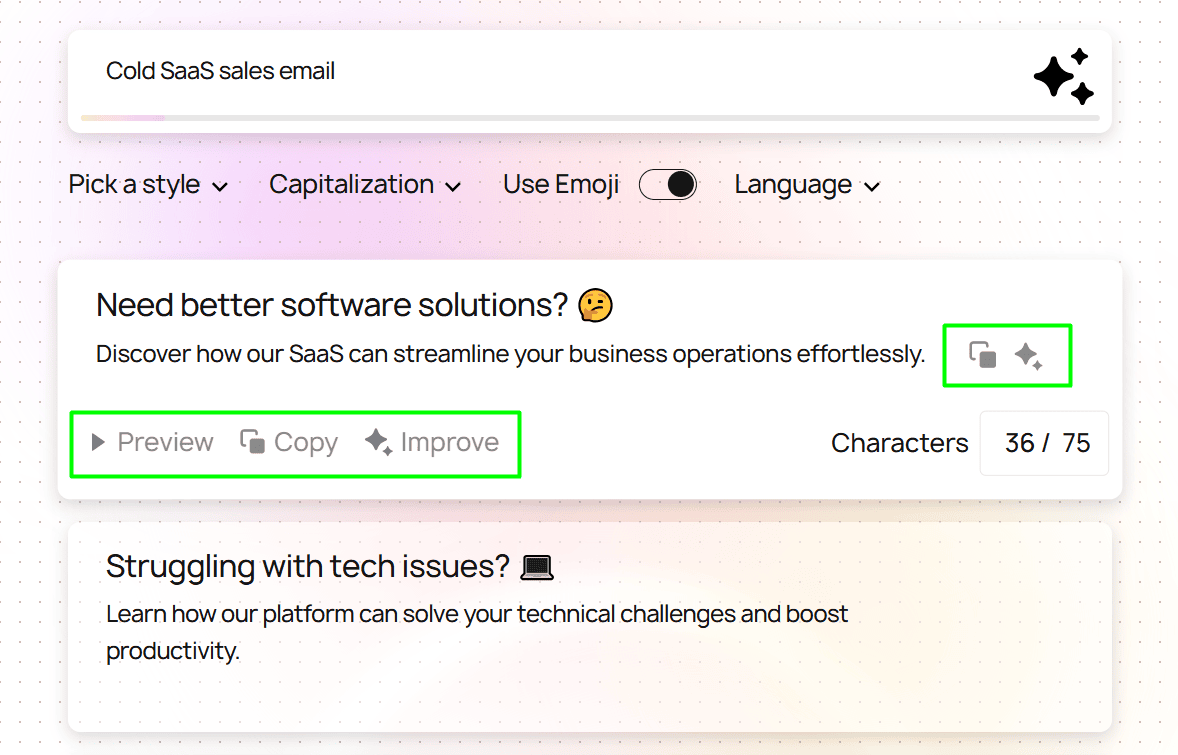Screen dimensions: 1178x755
Task: Expand the Capitalization menu
Action: point(364,184)
